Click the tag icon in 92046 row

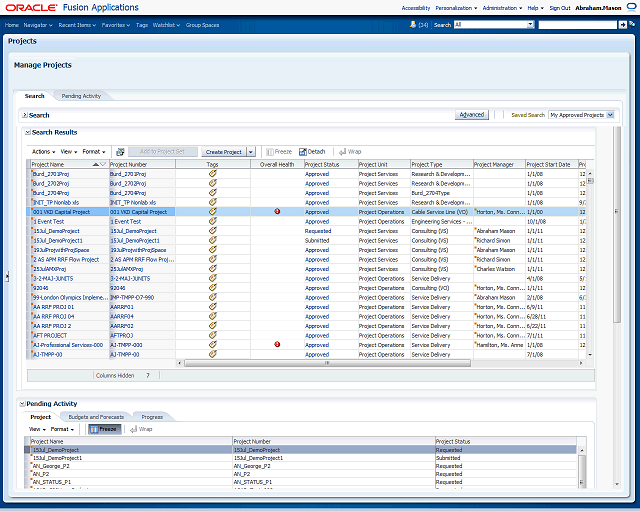pyautogui.click(x=212, y=288)
